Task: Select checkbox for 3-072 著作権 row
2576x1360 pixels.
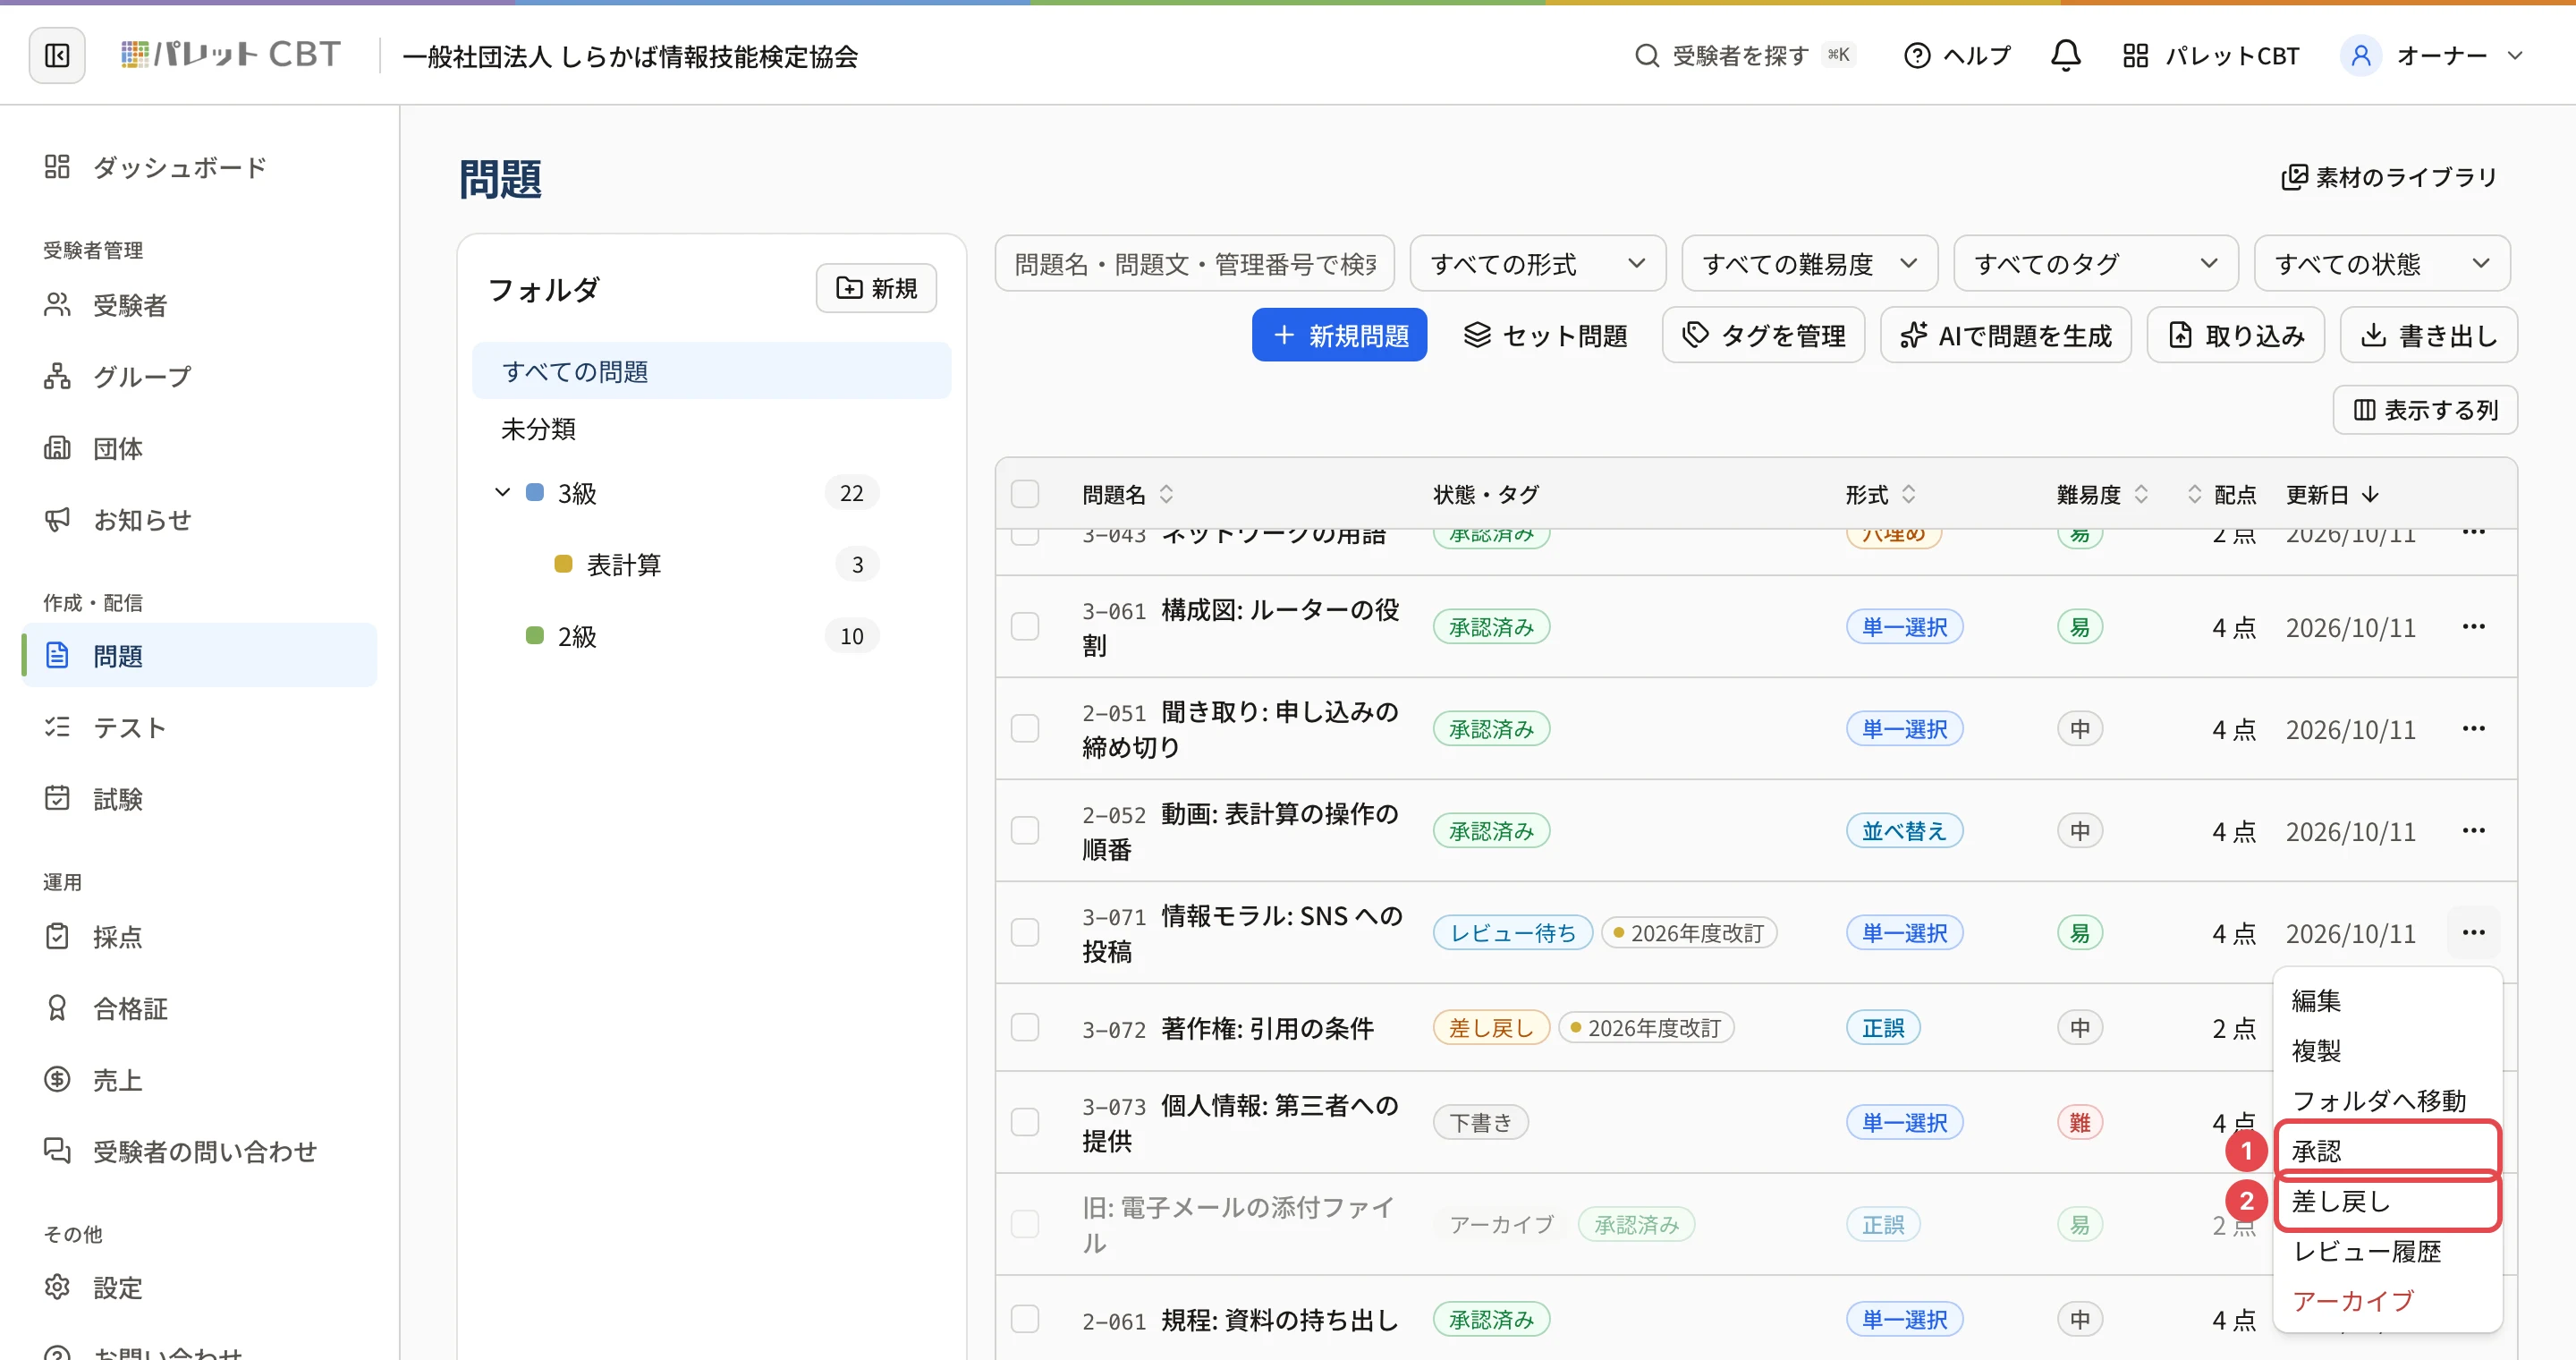Action: tap(1025, 1028)
